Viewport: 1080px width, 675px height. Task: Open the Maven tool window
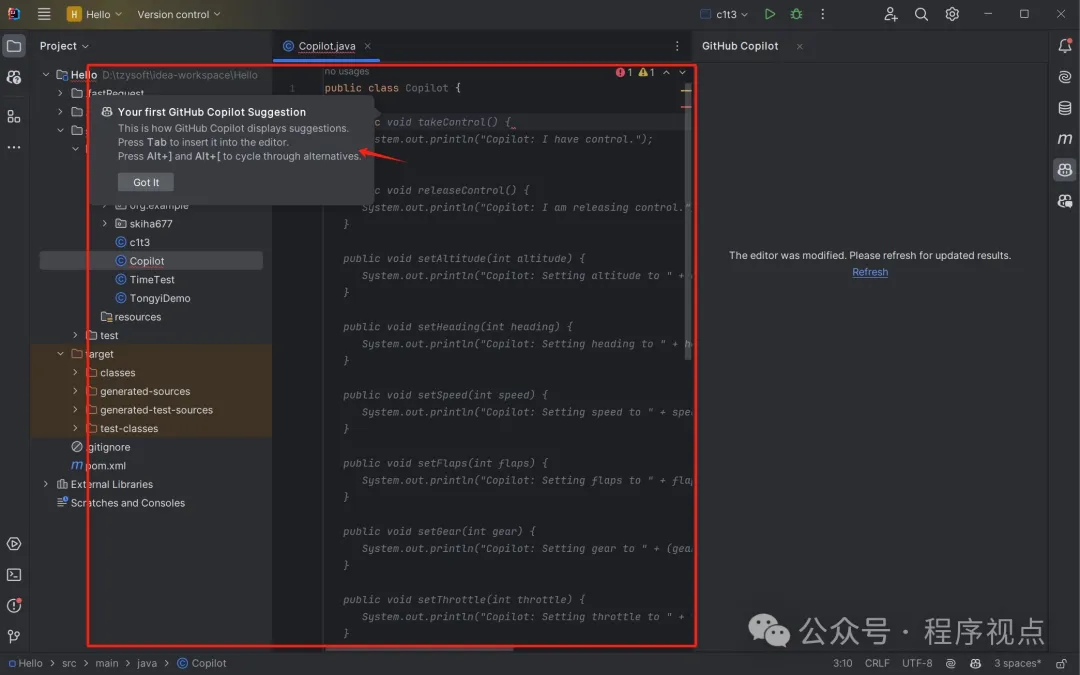click(x=1065, y=138)
